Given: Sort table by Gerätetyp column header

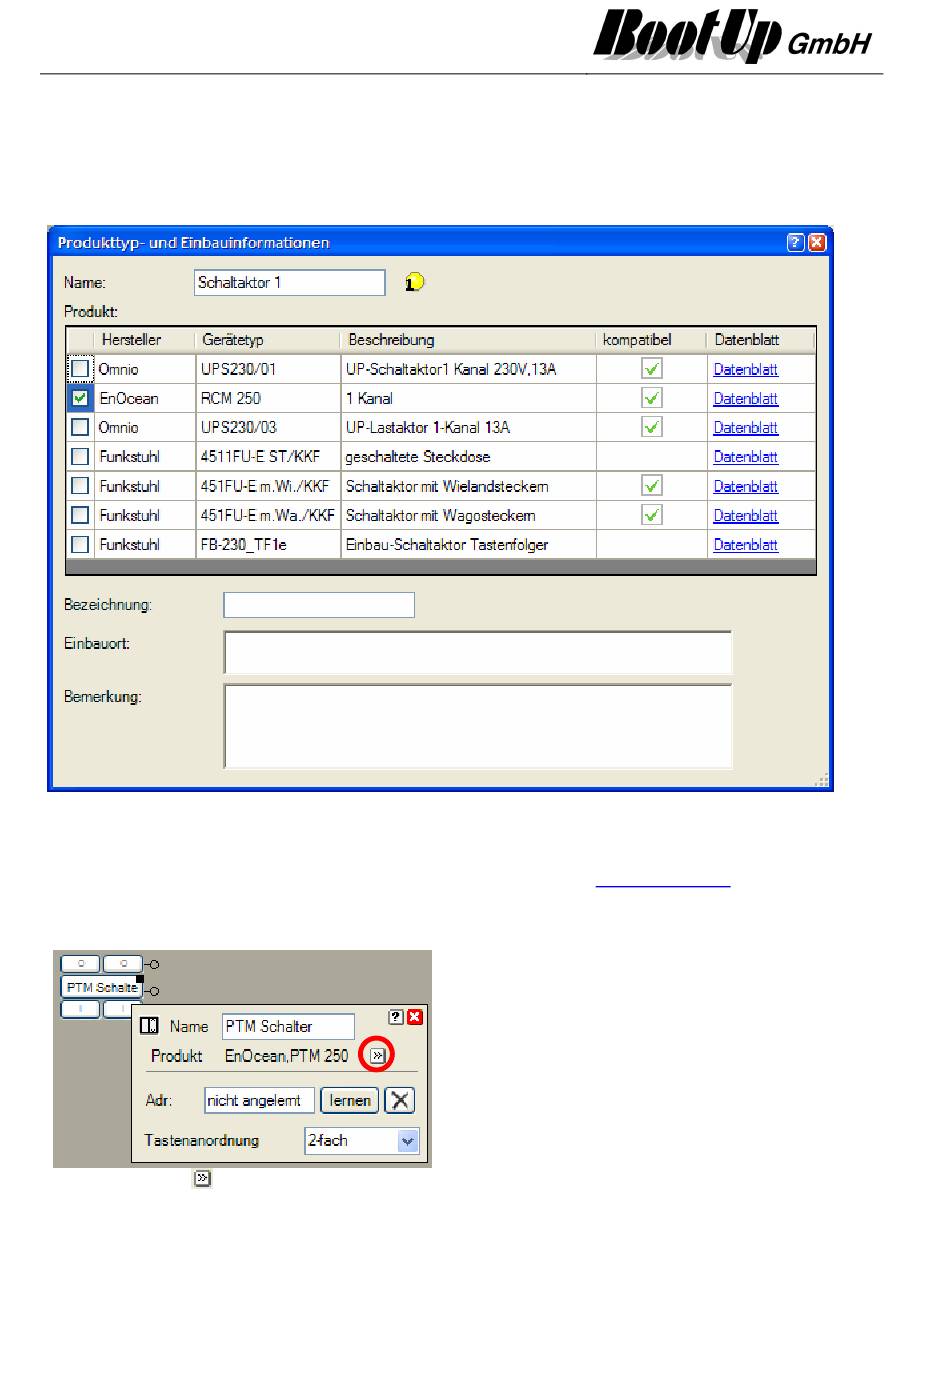Looking at the screenshot, I should pyautogui.click(x=268, y=340).
